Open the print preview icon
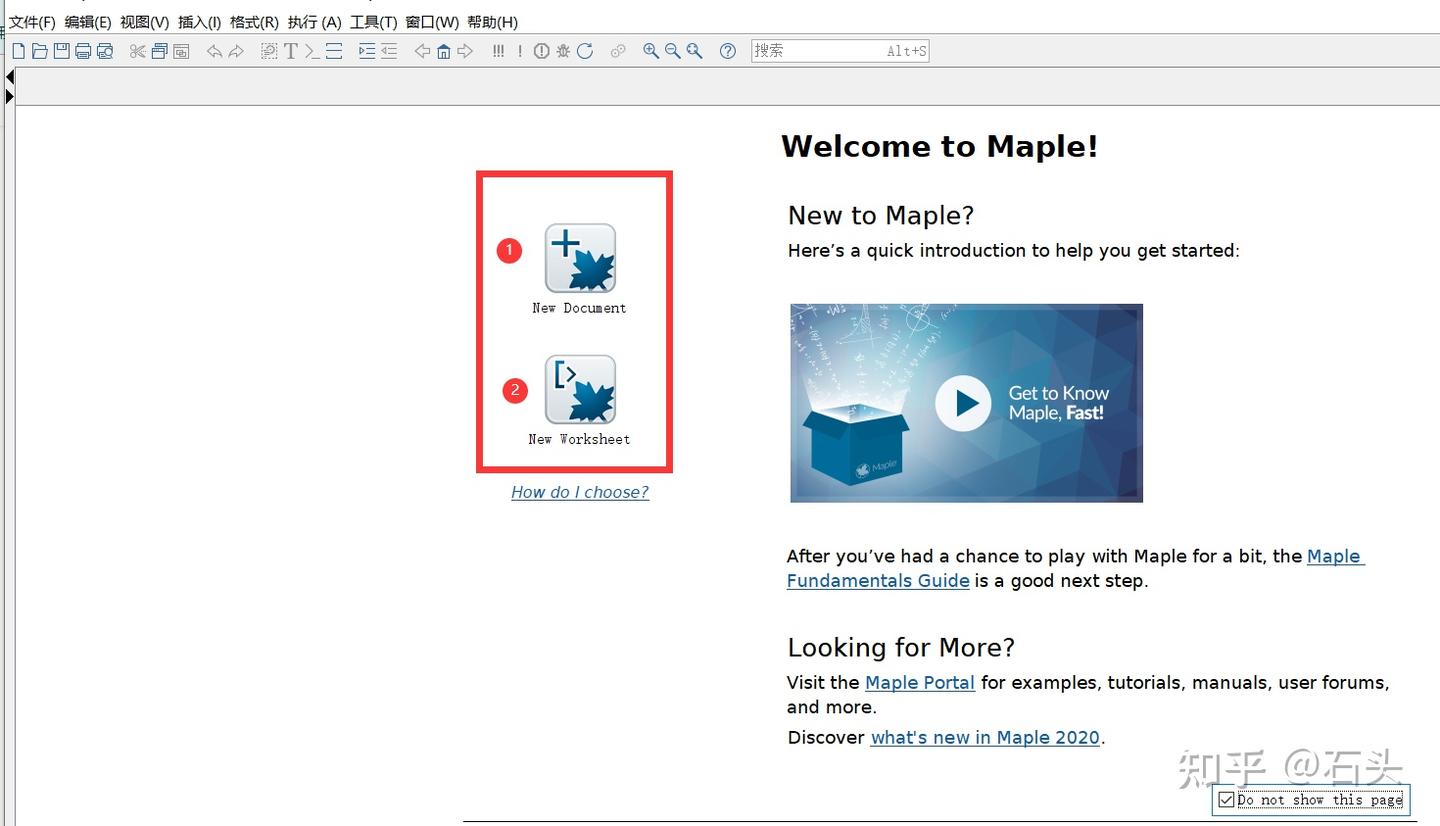The width and height of the screenshot is (1440, 826). 104,51
